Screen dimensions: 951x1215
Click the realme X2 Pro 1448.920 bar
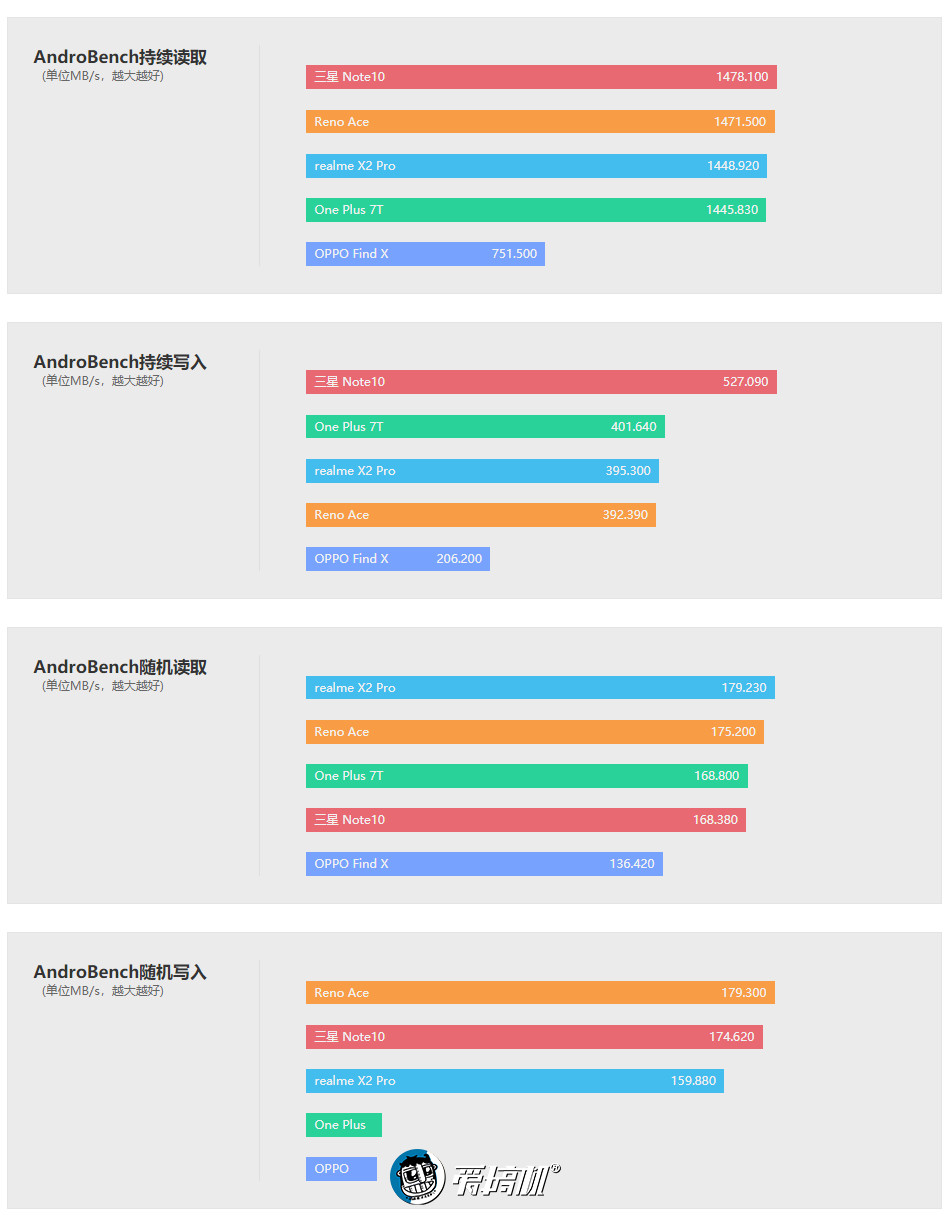pos(536,166)
